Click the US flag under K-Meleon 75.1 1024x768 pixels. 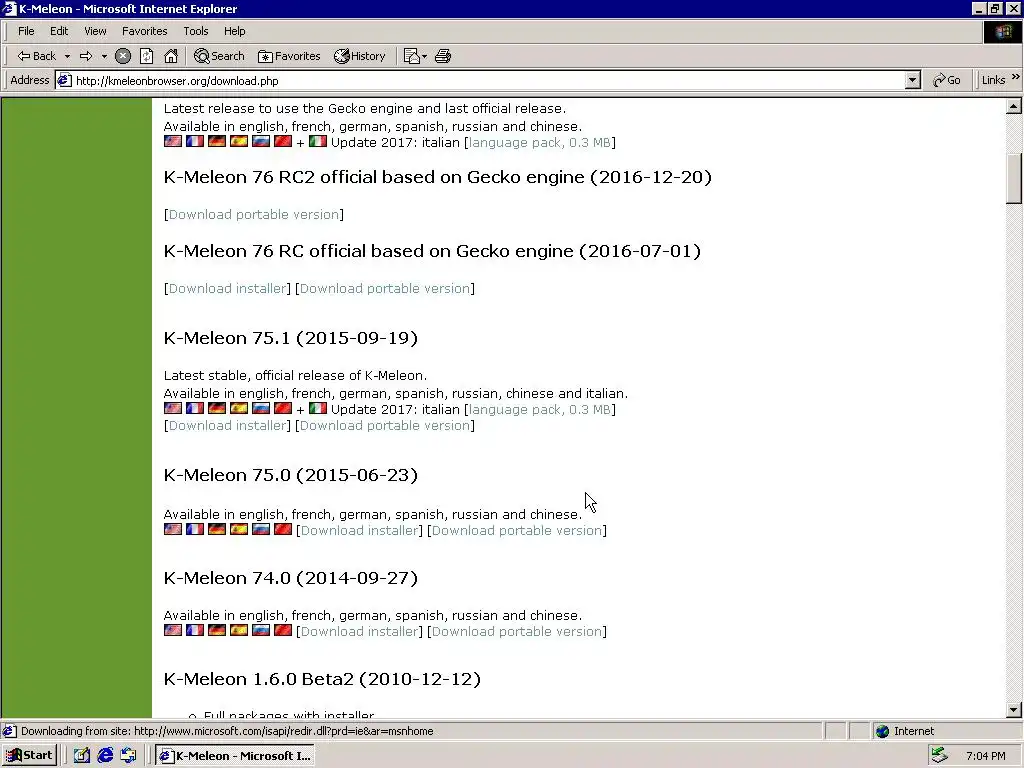tap(173, 408)
